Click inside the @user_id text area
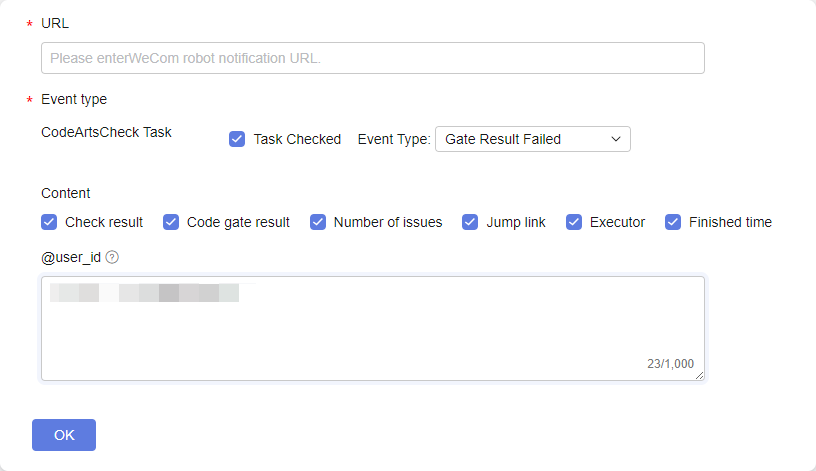 click(x=373, y=328)
